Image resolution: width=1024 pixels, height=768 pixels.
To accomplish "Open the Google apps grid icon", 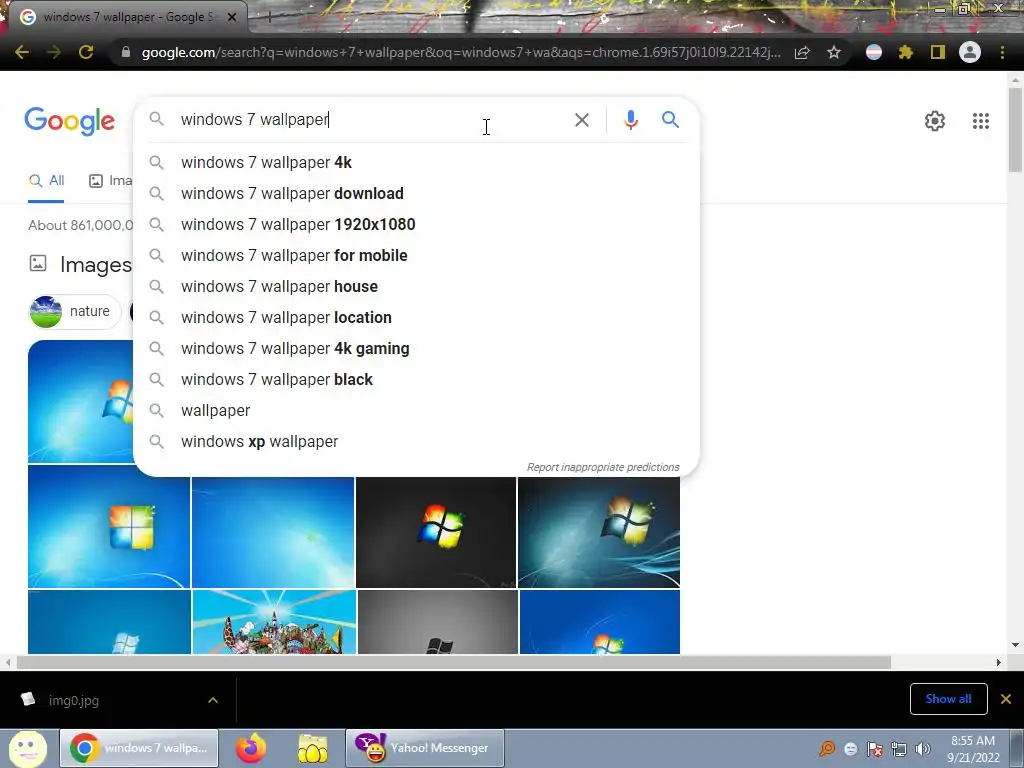I will [x=980, y=121].
